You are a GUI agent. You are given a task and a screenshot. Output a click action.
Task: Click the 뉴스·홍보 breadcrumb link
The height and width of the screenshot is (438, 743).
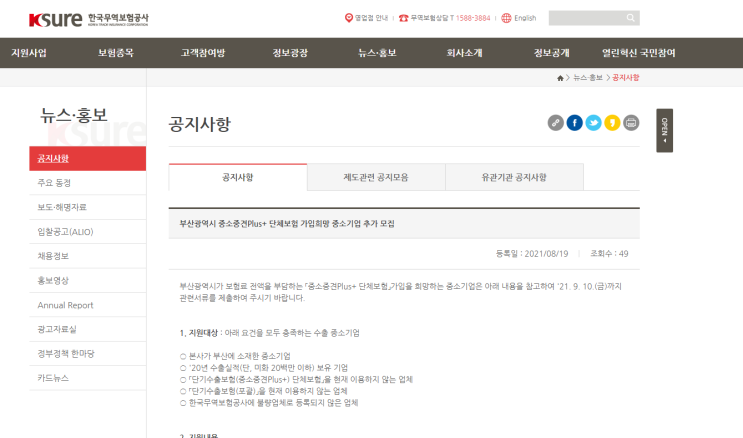588,78
